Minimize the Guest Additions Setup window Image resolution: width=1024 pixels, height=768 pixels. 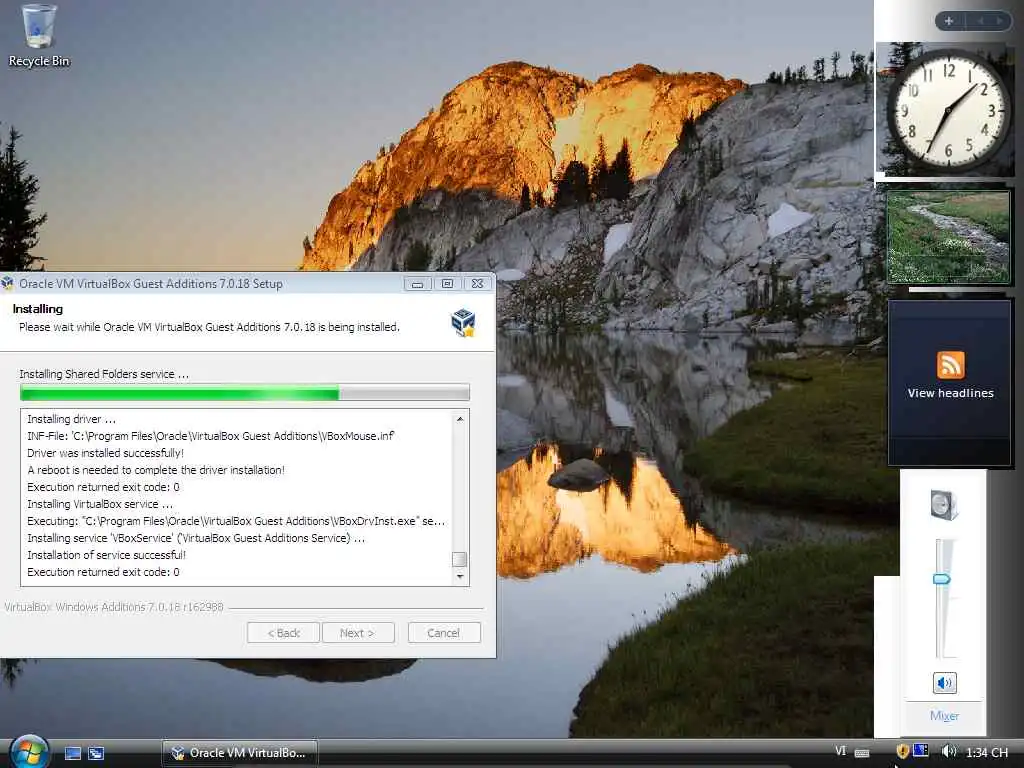point(417,284)
